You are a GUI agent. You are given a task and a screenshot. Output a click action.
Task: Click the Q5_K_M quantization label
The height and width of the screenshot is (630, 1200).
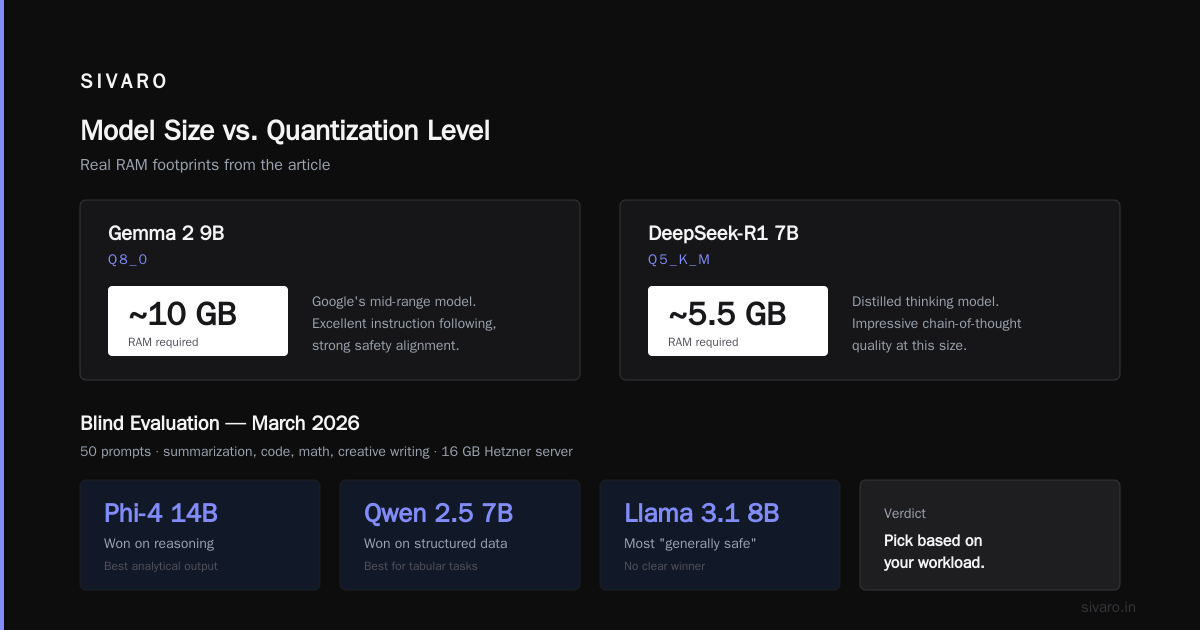[679, 259]
